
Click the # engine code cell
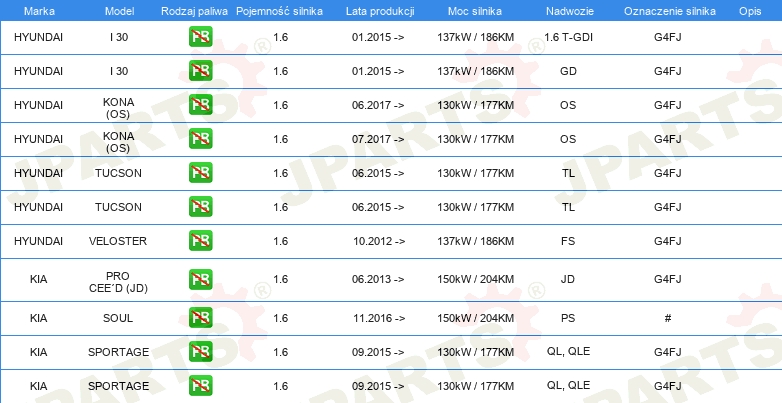coord(668,318)
